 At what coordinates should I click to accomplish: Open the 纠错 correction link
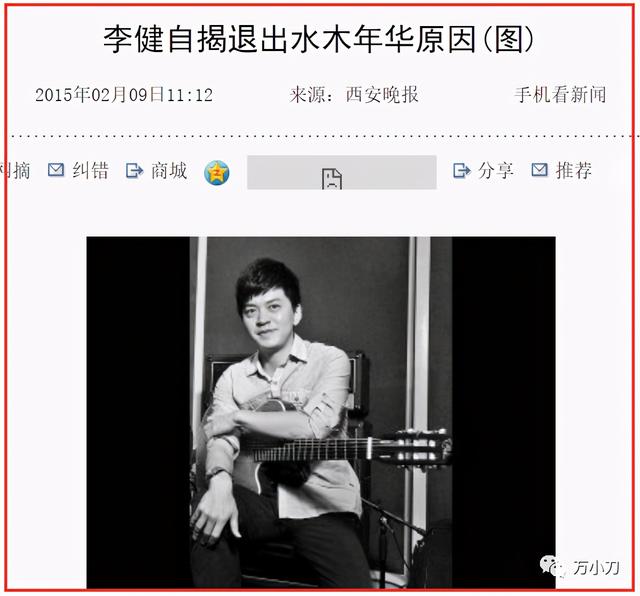click(x=91, y=171)
